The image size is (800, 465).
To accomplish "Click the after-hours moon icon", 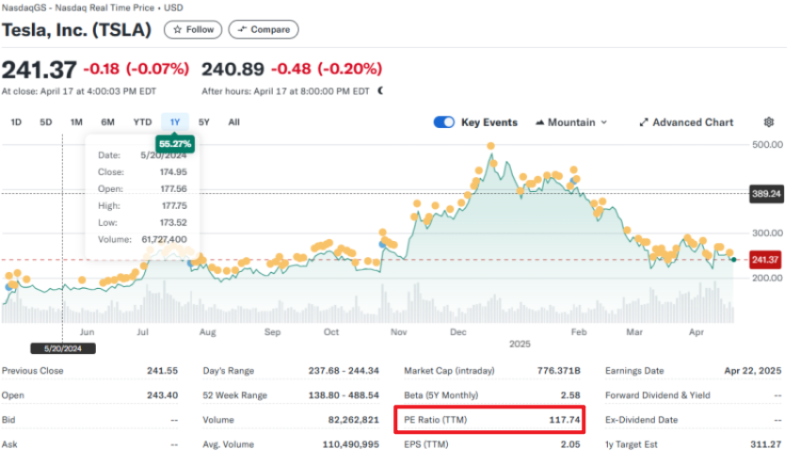I will coord(380,91).
